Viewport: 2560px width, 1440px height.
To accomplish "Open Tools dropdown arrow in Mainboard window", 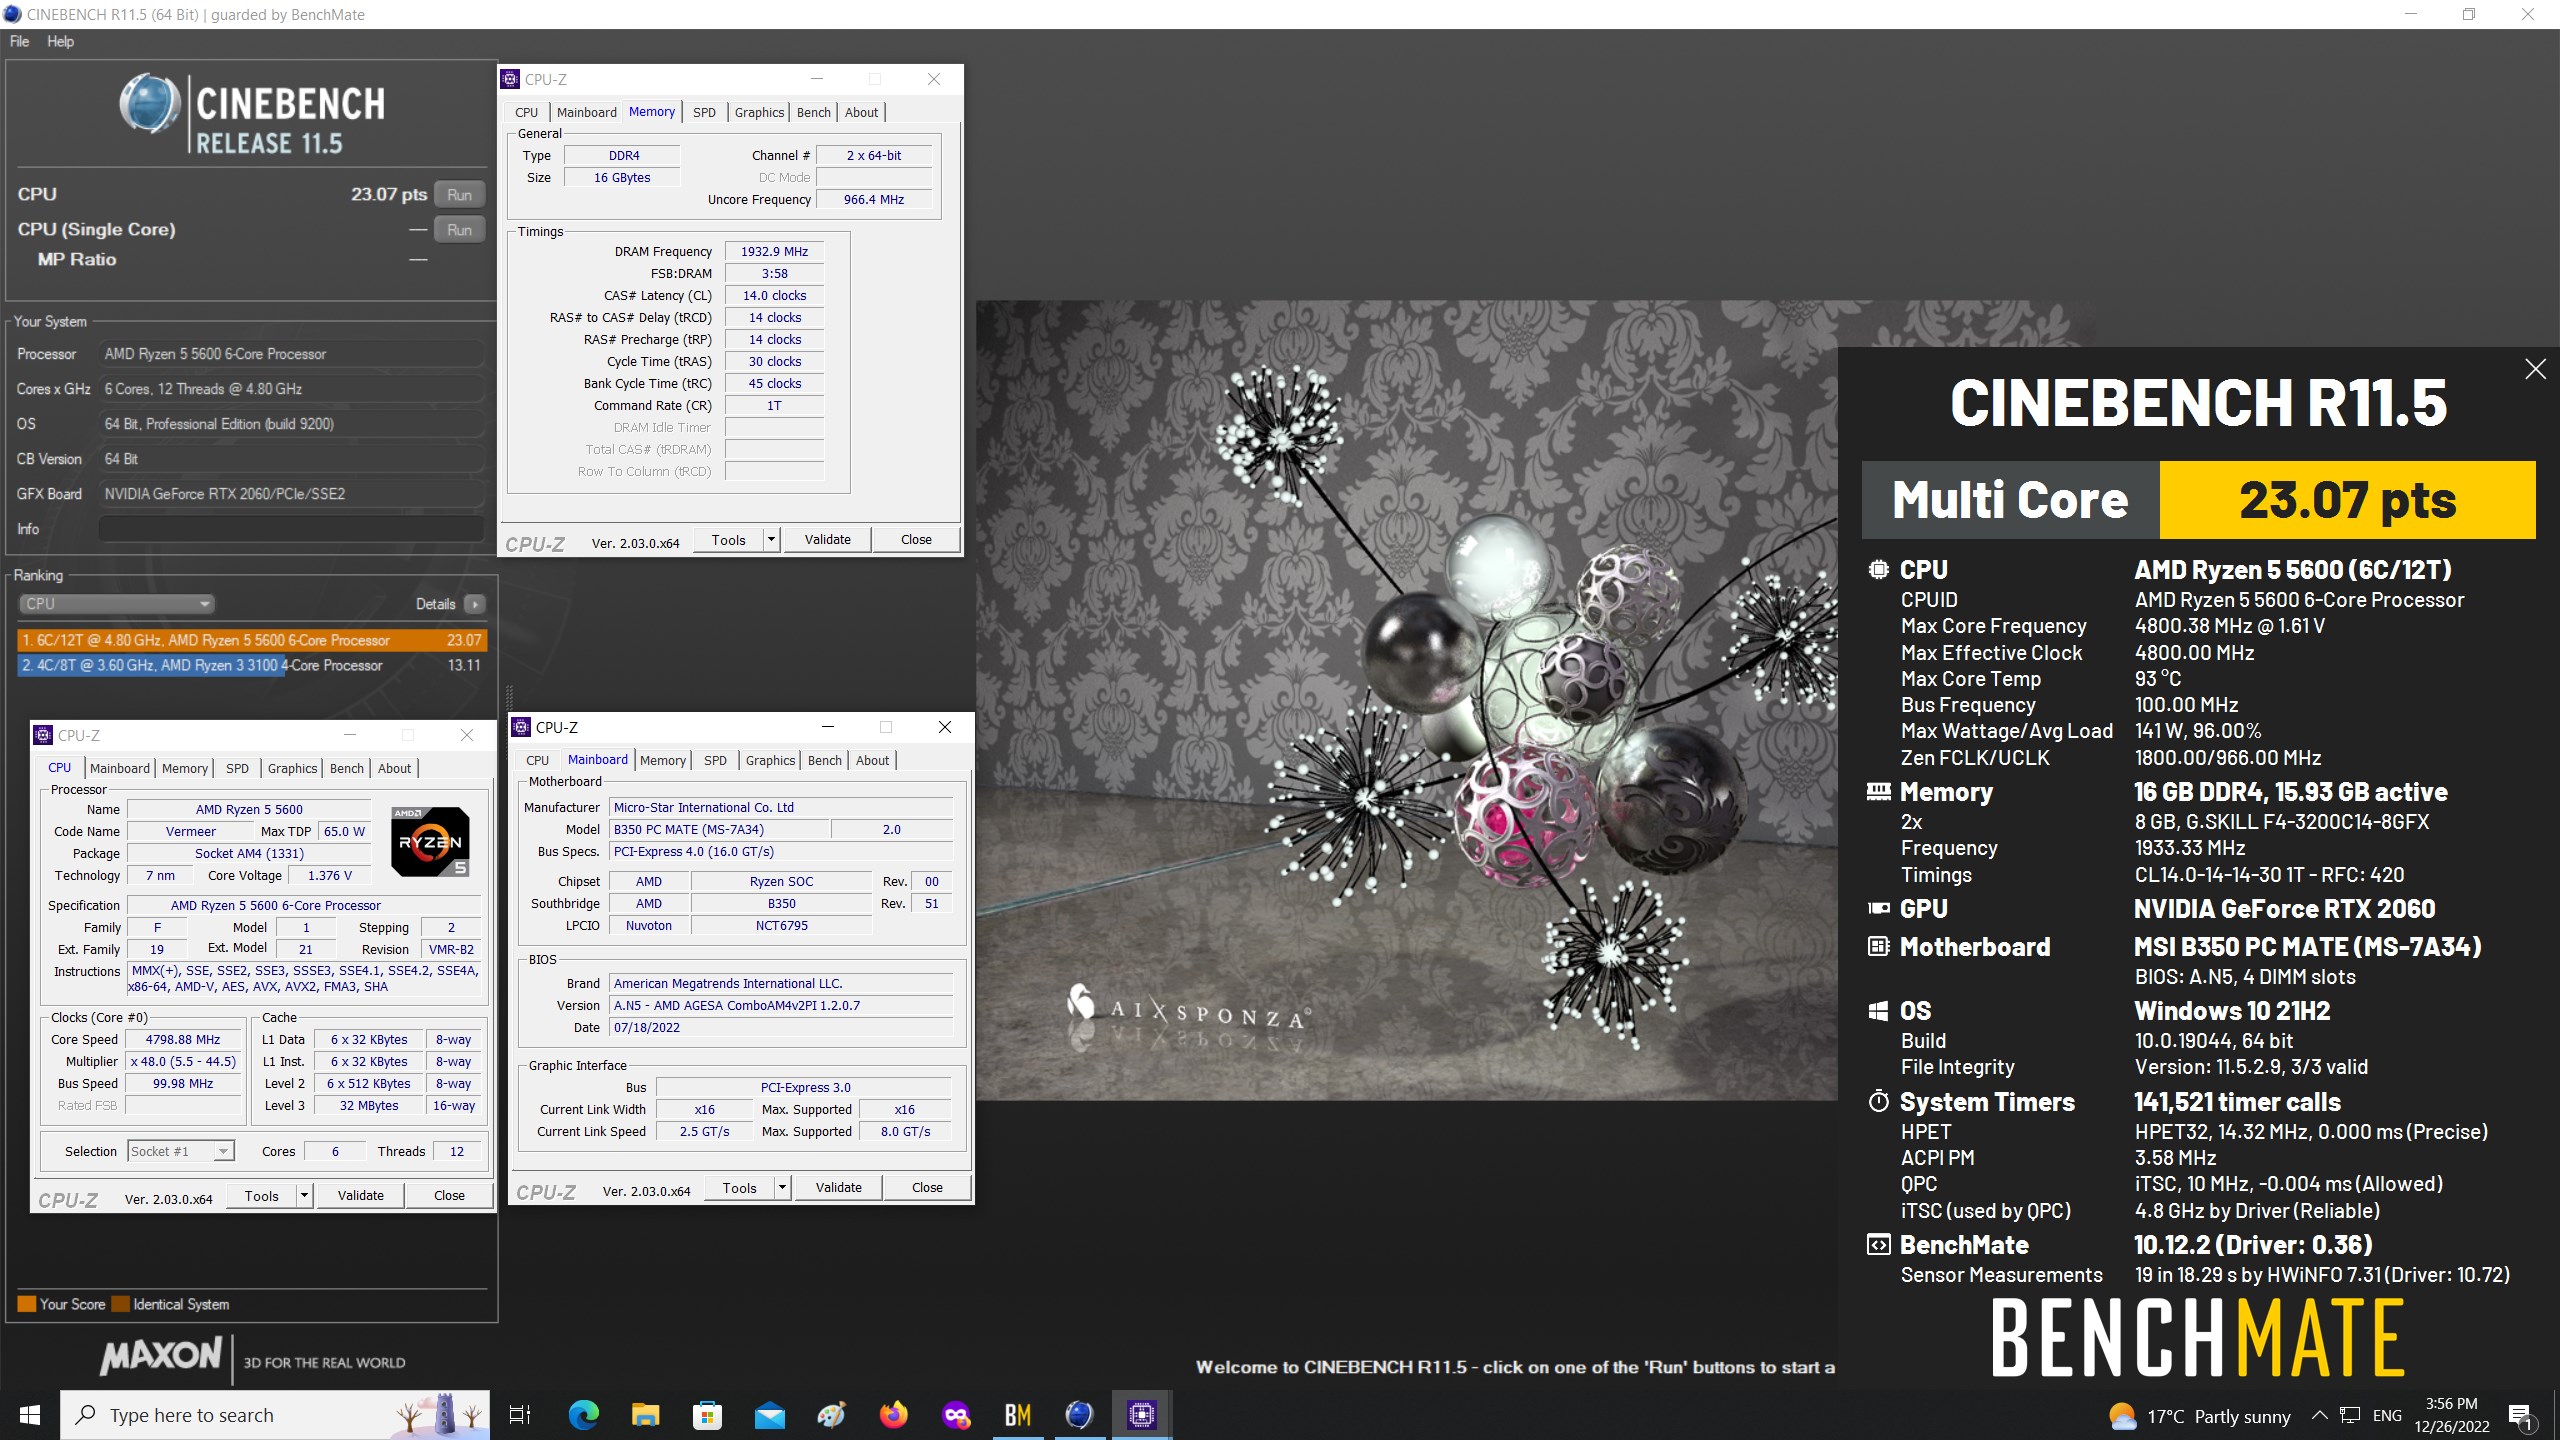I will point(782,1188).
